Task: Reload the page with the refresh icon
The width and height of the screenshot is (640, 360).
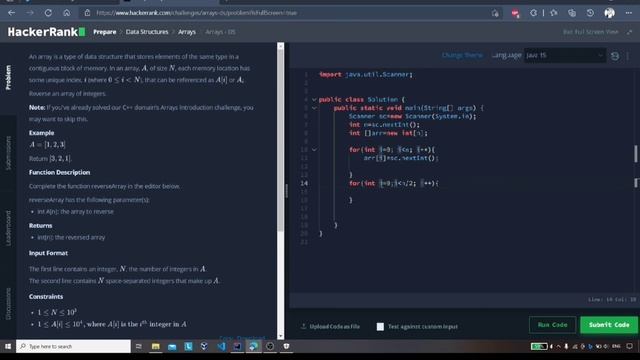Action: pyautogui.click(x=48, y=13)
